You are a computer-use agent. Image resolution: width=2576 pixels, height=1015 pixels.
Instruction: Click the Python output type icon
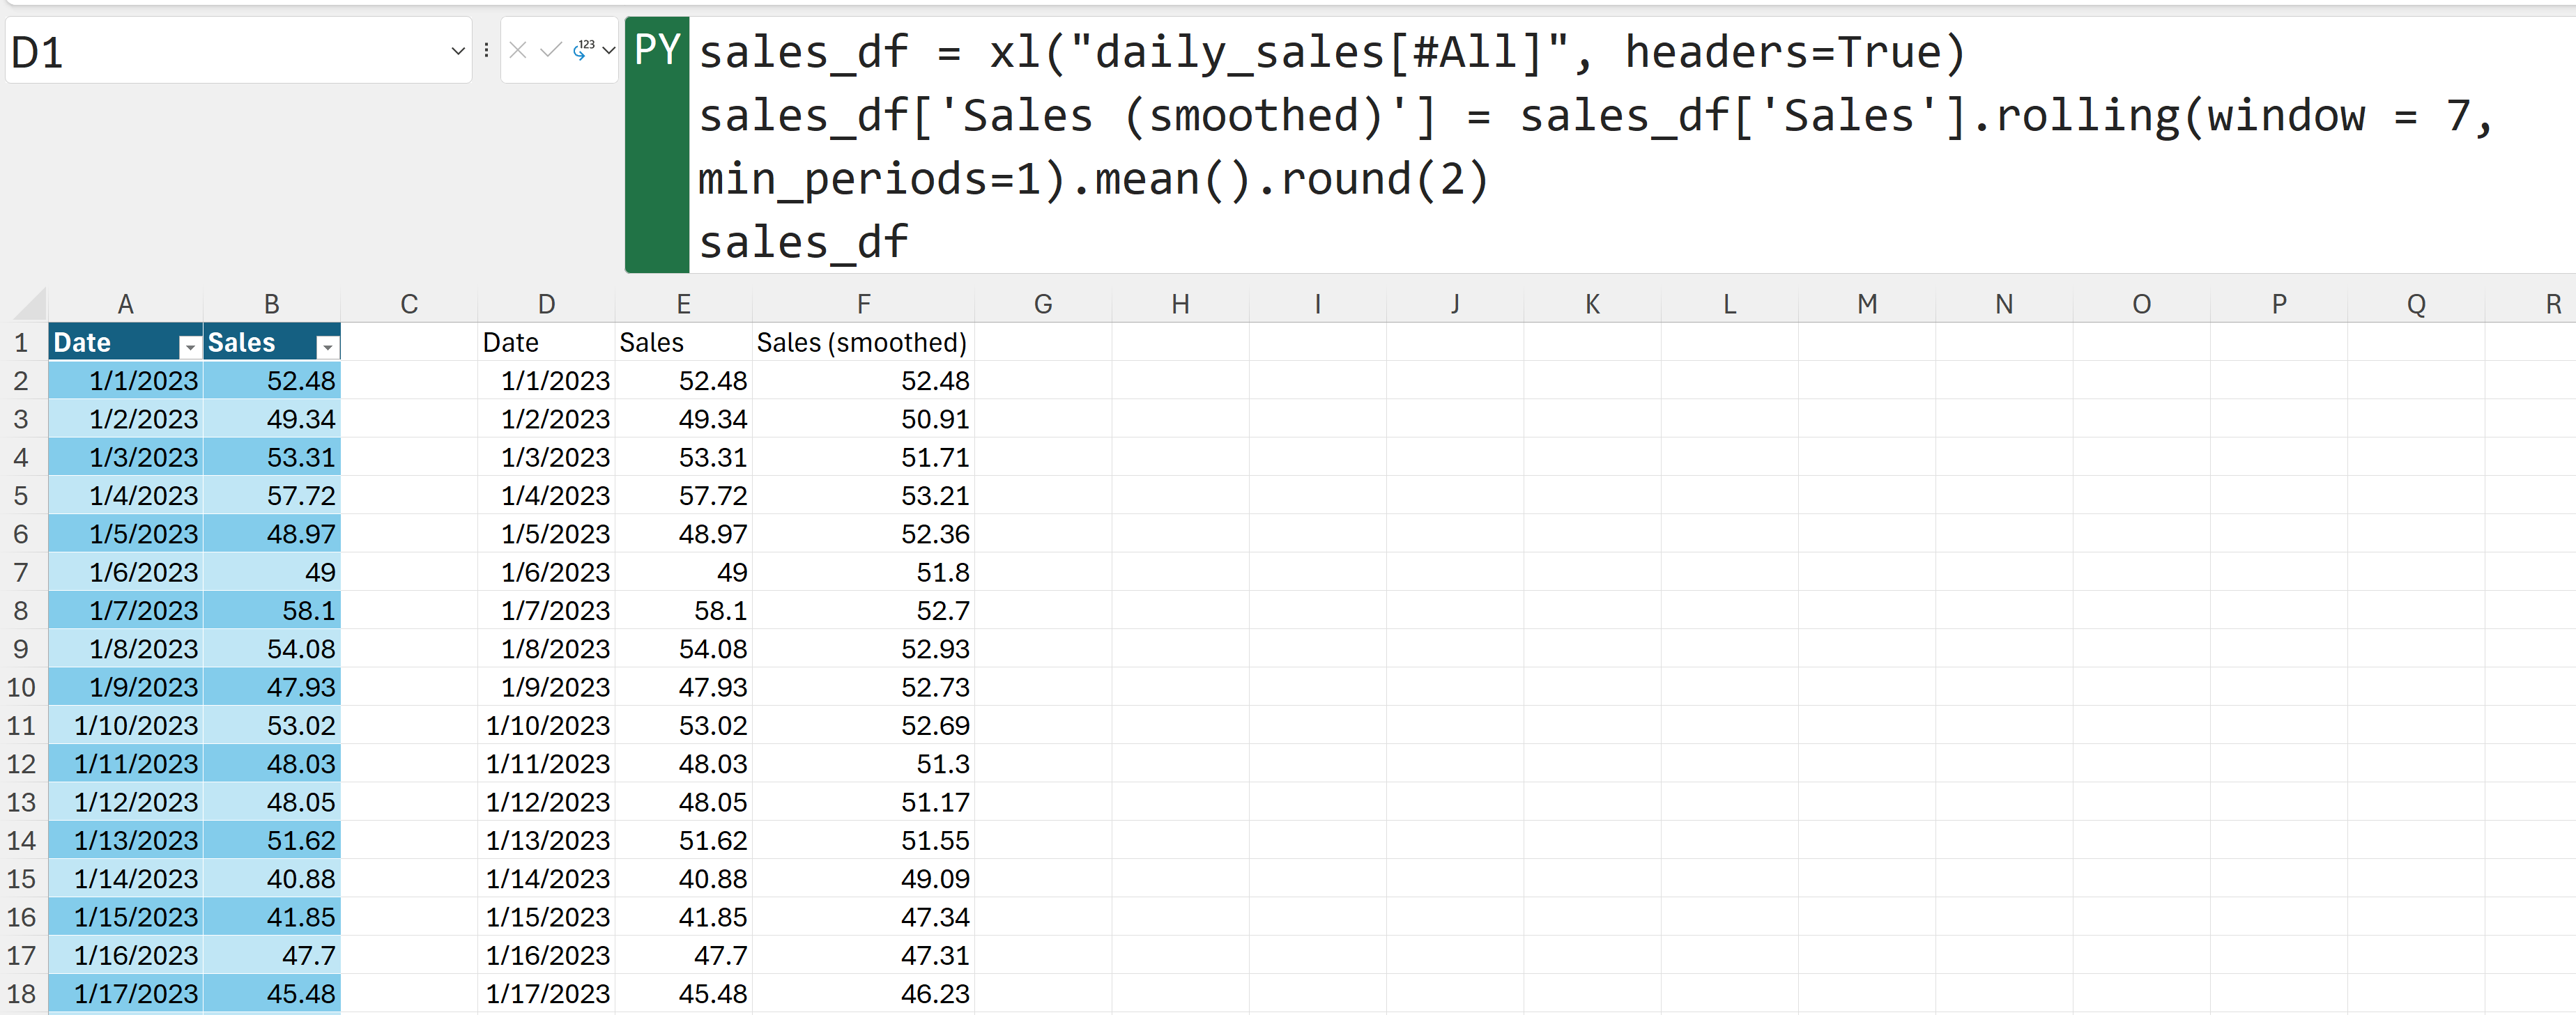pyautogui.click(x=584, y=50)
